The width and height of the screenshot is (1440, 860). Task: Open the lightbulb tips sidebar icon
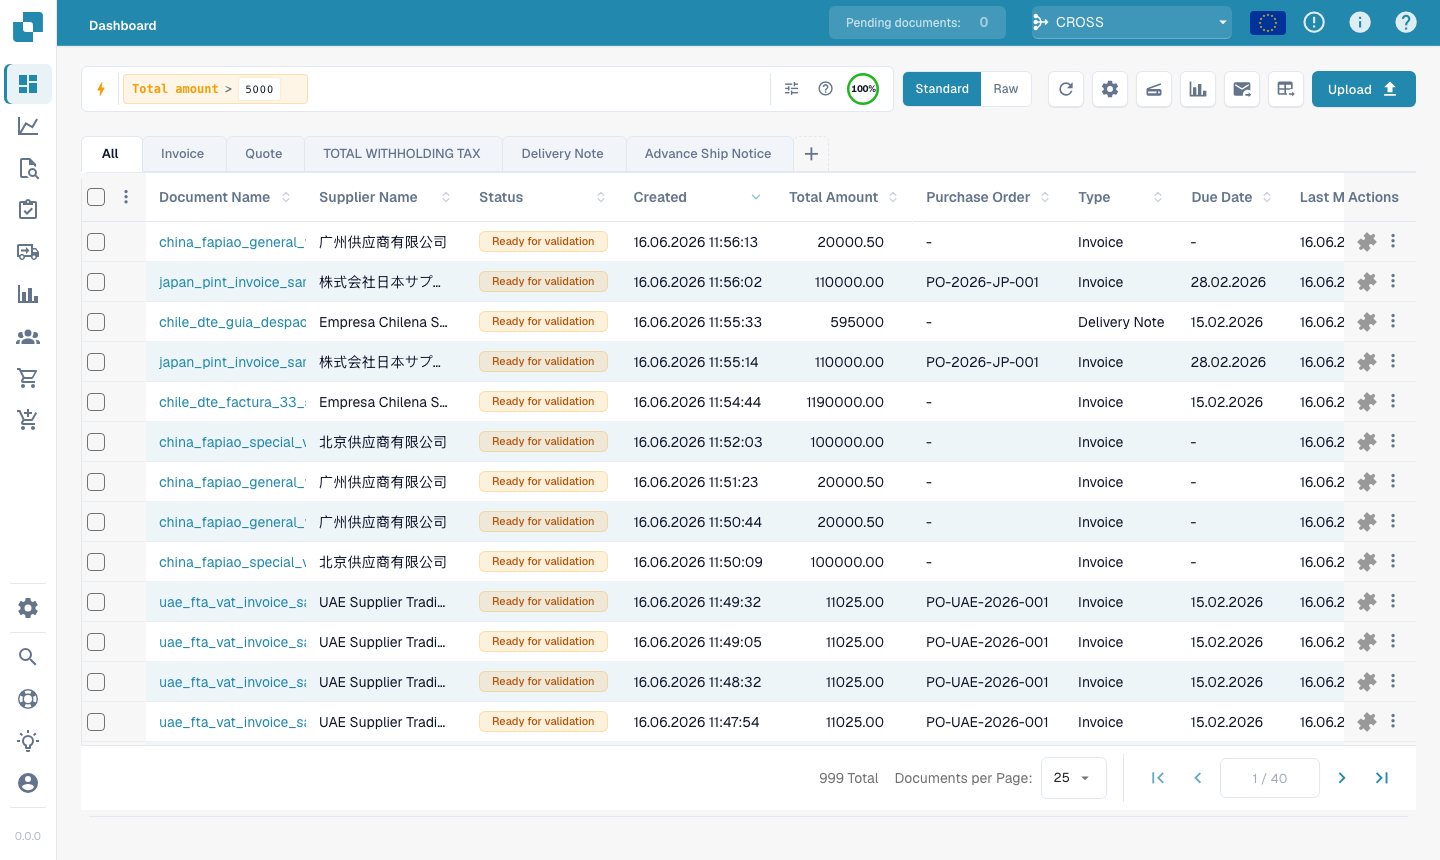coord(28,741)
